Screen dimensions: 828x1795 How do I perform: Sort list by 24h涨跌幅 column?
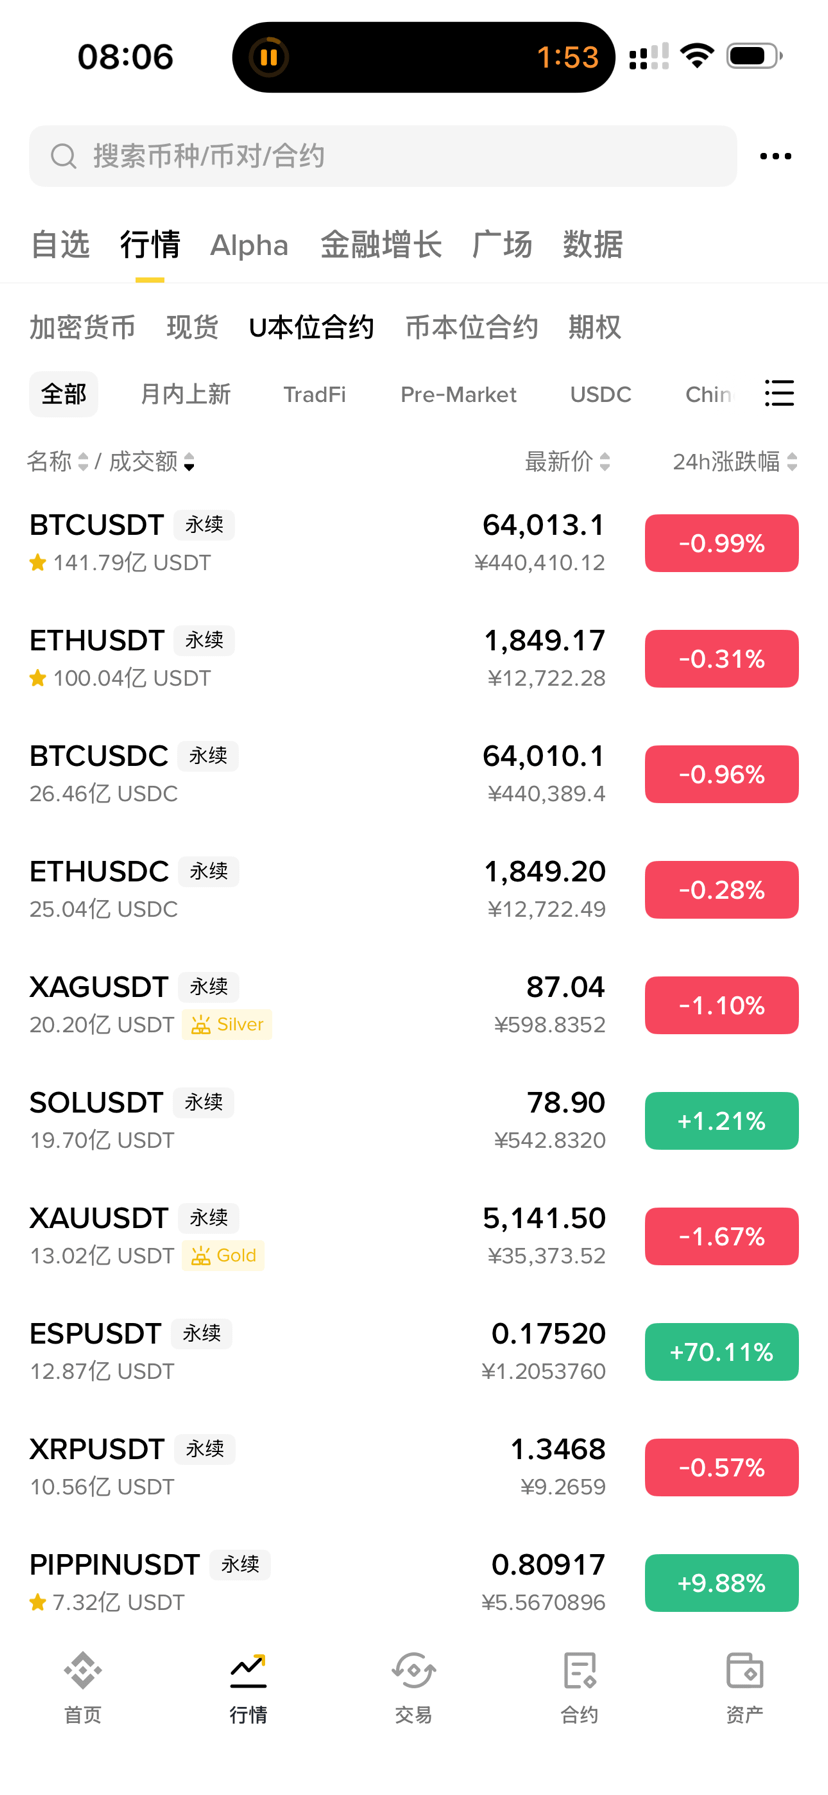coord(735,461)
